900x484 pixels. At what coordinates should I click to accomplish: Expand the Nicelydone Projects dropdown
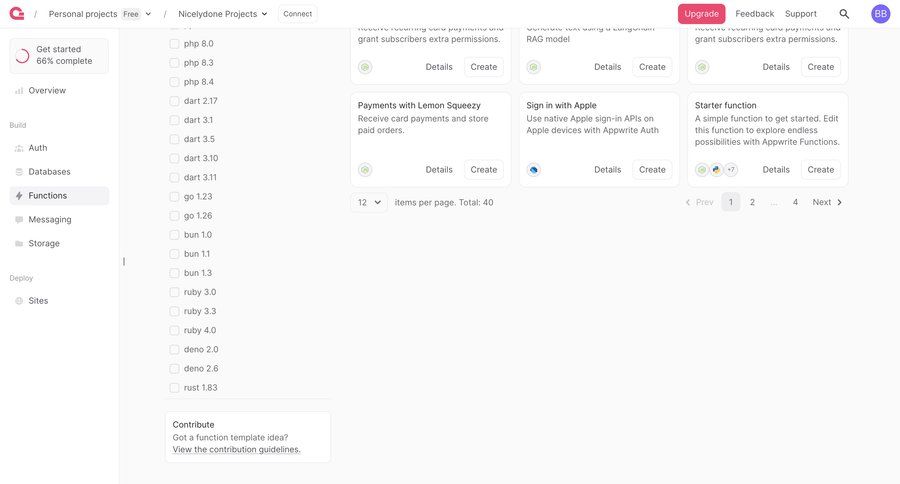(x=223, y=14)
